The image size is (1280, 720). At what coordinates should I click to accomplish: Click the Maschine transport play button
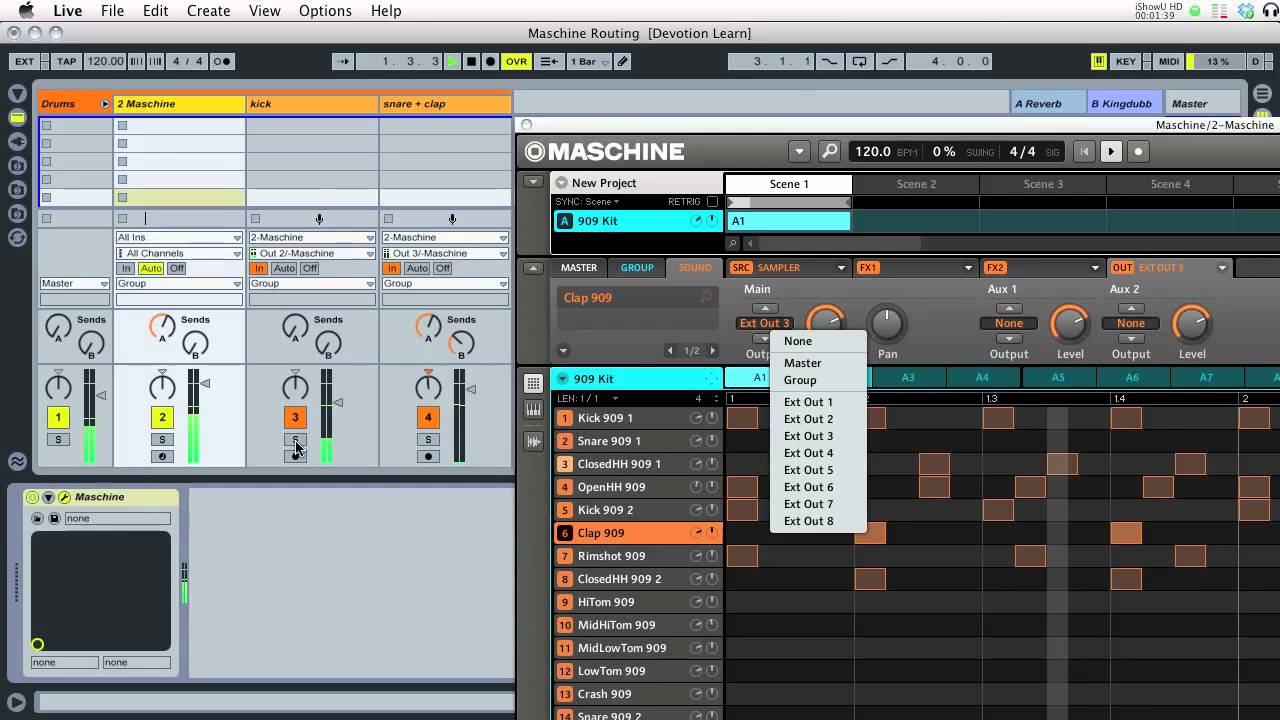[x=1110, y=152]
